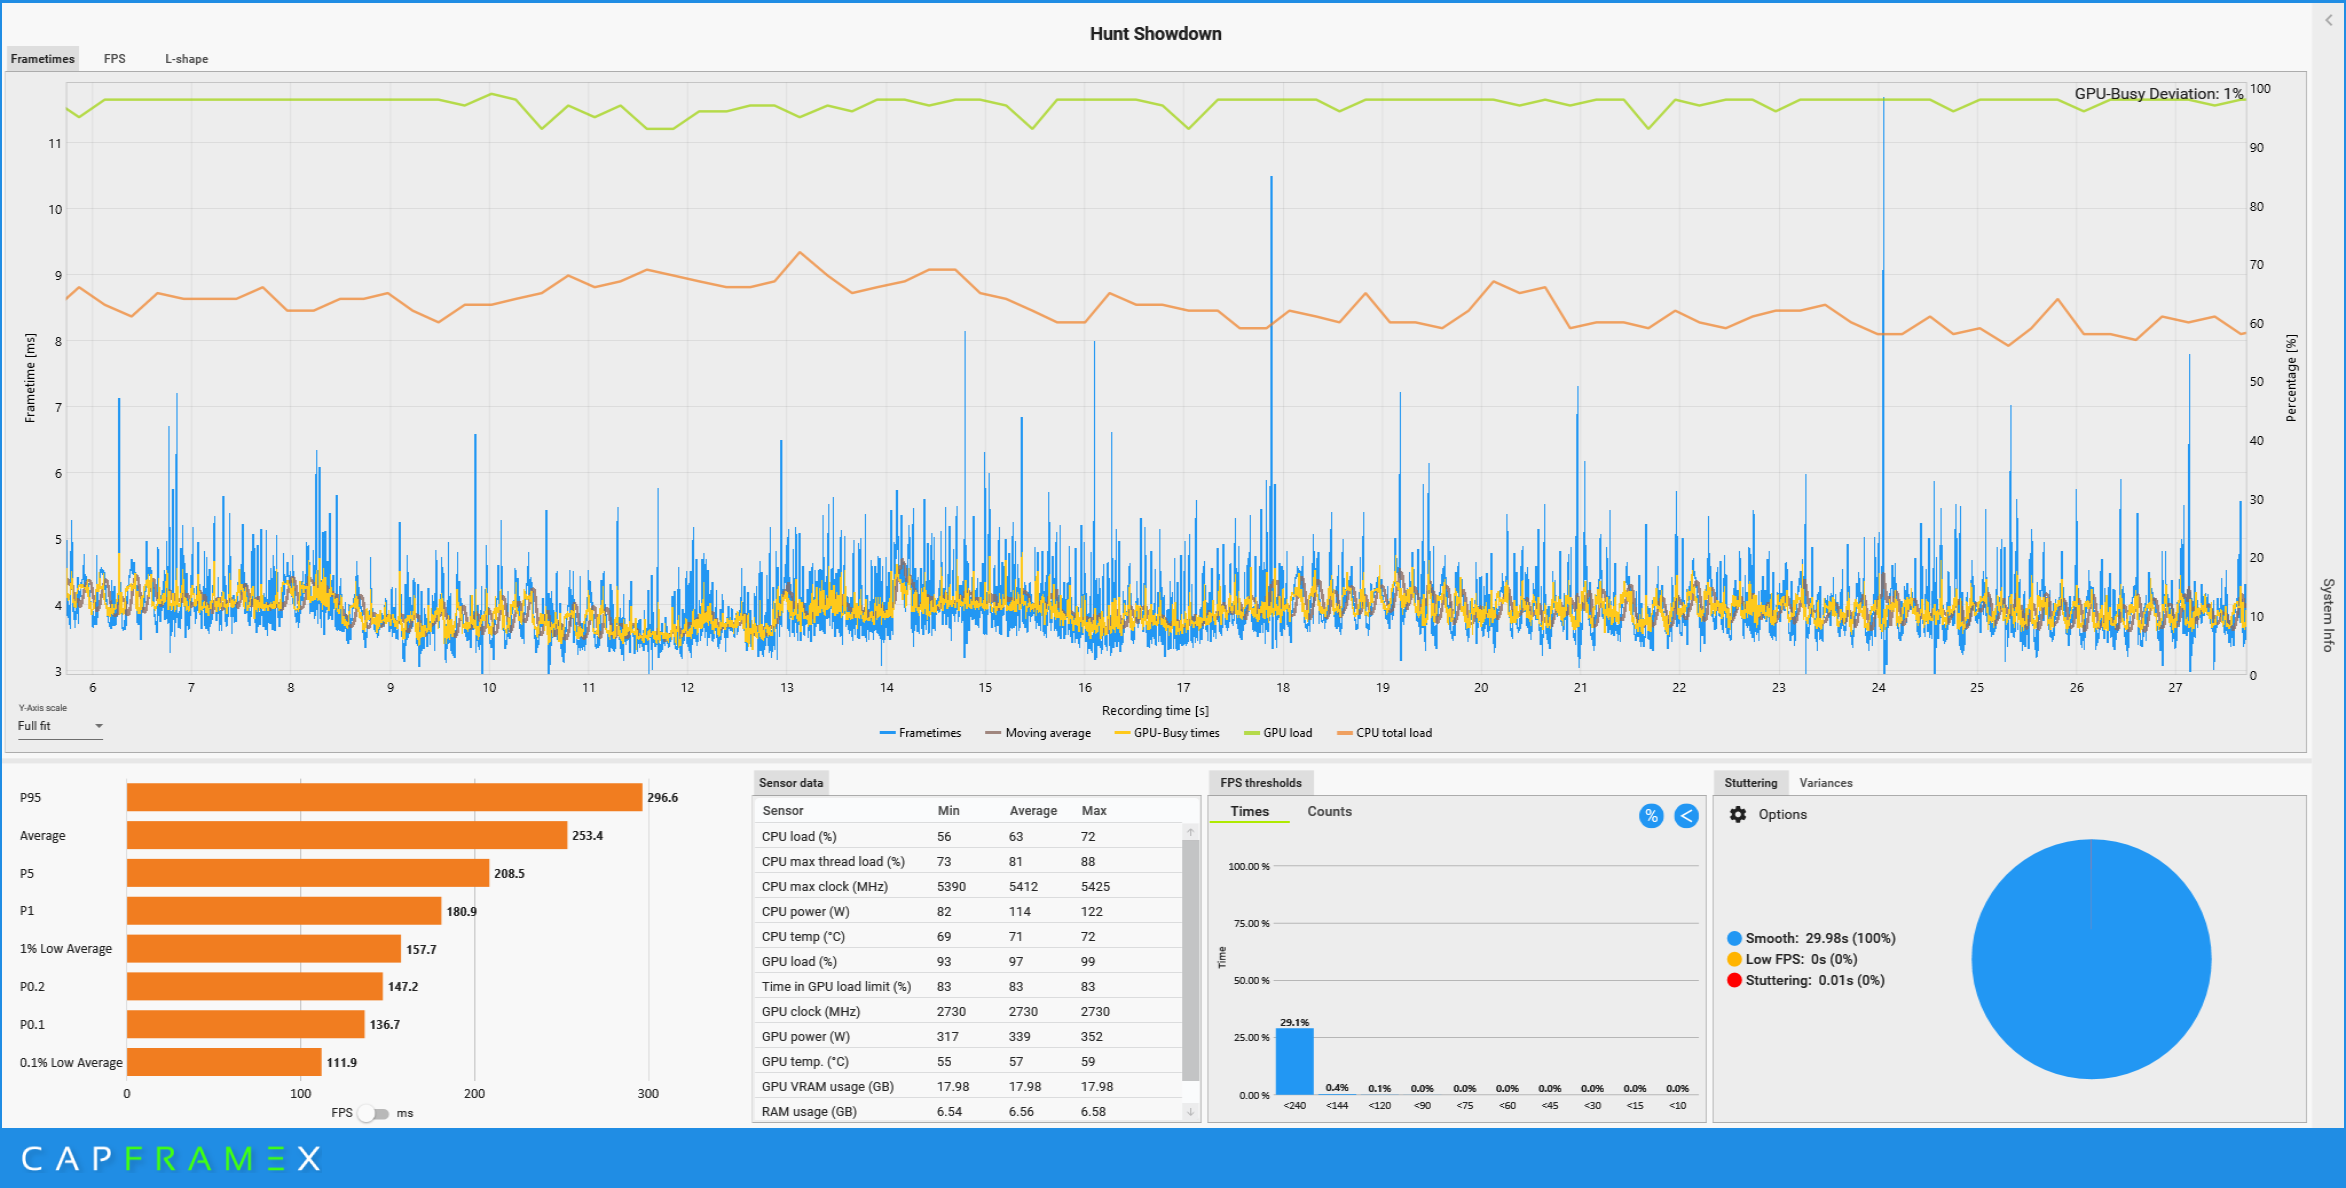Click the less-than arrow button in FPS thresholds
The image size is (2346, 1188).
(1686, 816)
